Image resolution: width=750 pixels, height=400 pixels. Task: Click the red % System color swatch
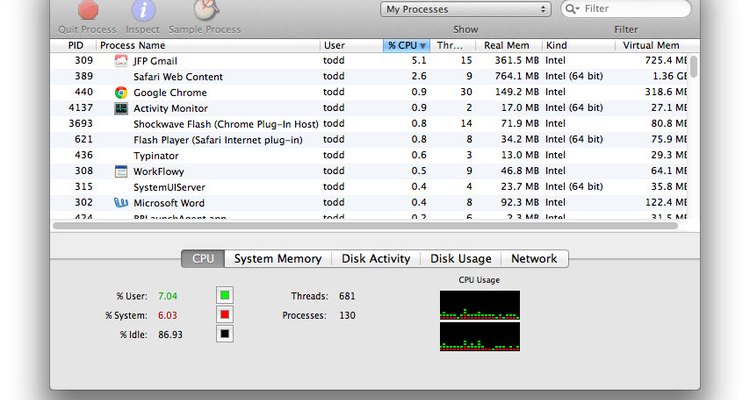click(225, 315)
